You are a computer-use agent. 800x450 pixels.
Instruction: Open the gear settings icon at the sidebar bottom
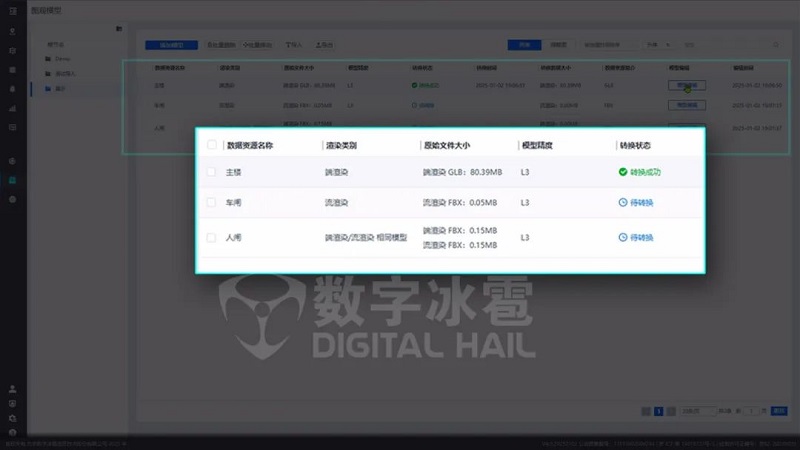(x=13, y=418)
